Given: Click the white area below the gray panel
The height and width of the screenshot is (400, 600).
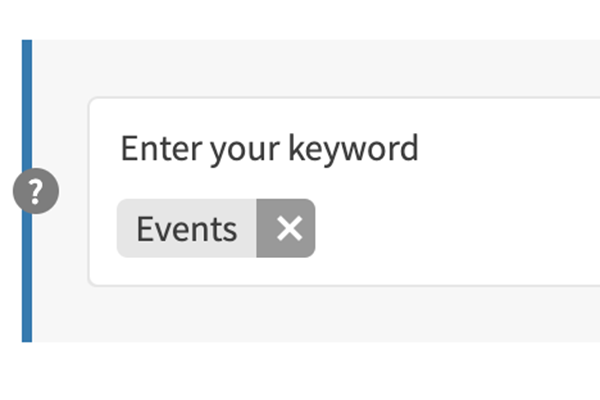Looking at the screenshot, I should 300,372.
